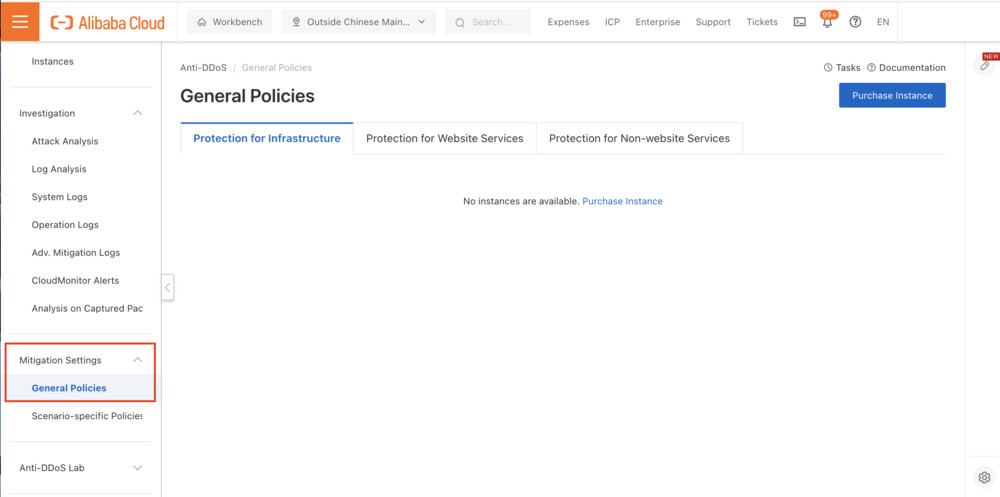Open Scenario-specific Policies in the sidebar
Viewport: 1000px width, 497px height.
[87, 416]
